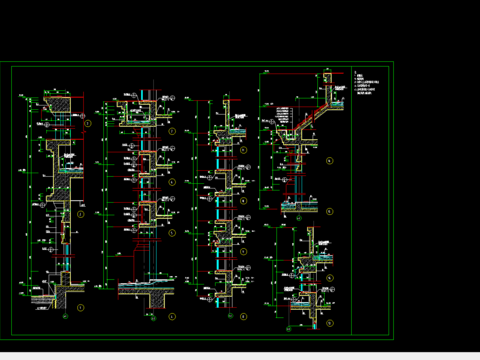Select the cyan window glazing strip in the third section

218,227
